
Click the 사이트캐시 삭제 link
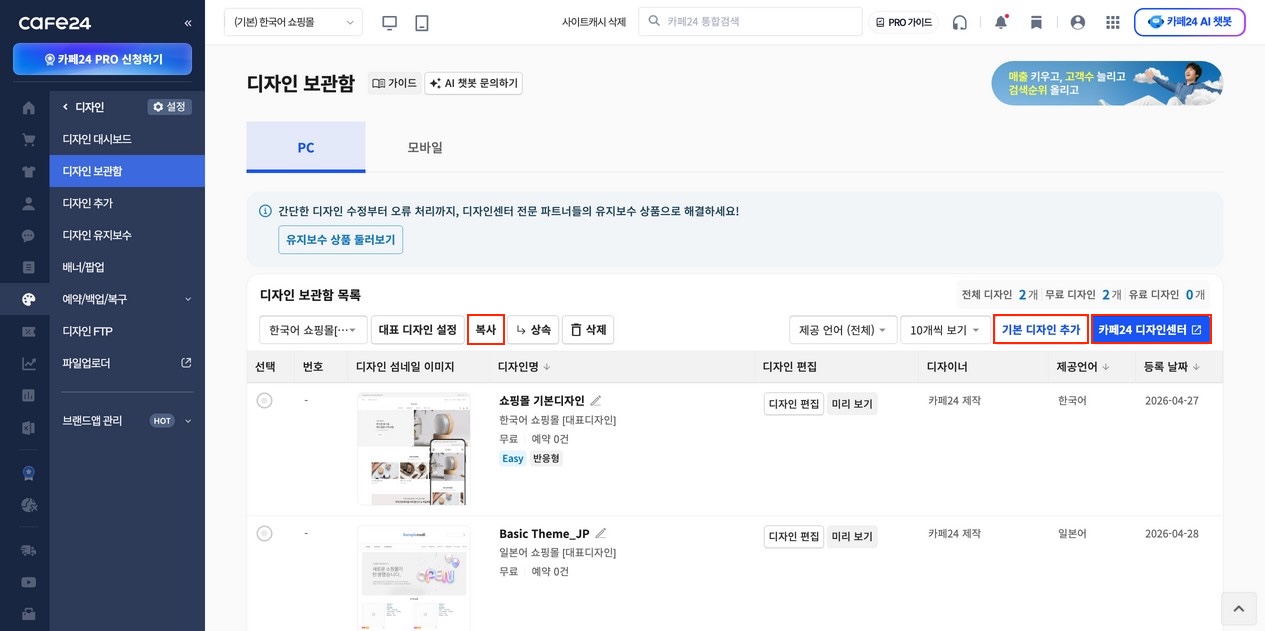(594, 22)
